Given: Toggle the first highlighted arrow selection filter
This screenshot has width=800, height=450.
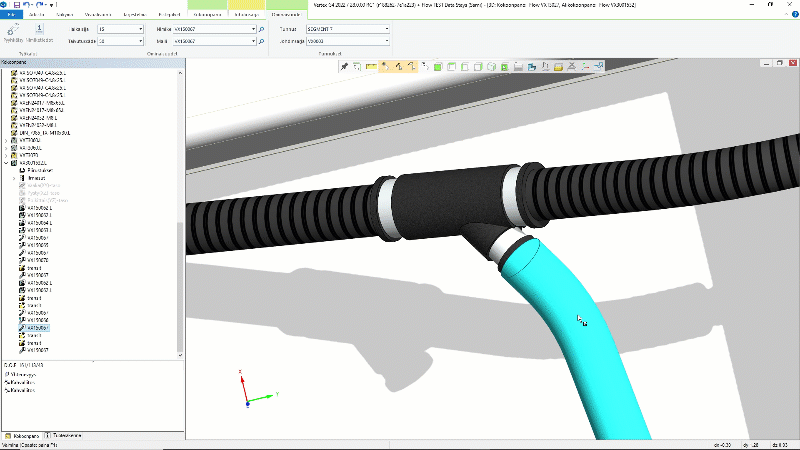Looking at the screenshot, I should [x=384, y=66].
